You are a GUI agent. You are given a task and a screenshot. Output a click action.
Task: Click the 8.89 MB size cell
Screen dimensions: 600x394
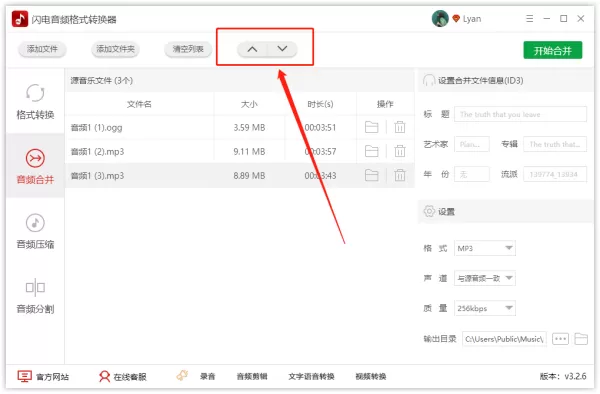click(x=249, y=176)
